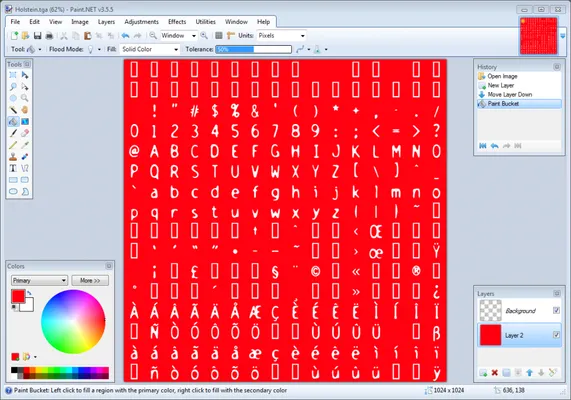The height and width of the screenshot is (400, 571).
Task: Swap primary and secondary colors arrow
Action: click(x=29, y=293)
